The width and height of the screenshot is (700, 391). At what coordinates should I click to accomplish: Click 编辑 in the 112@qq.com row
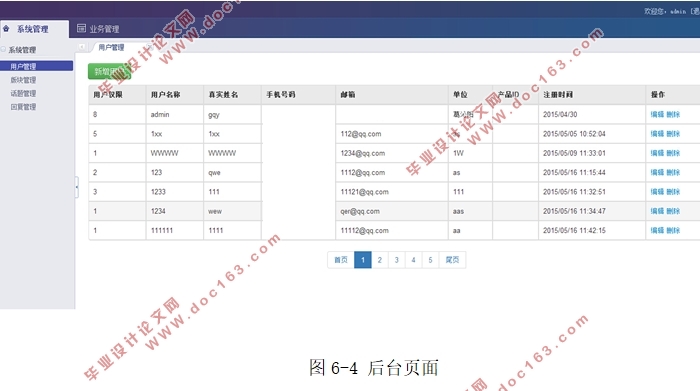coord(657,133)
